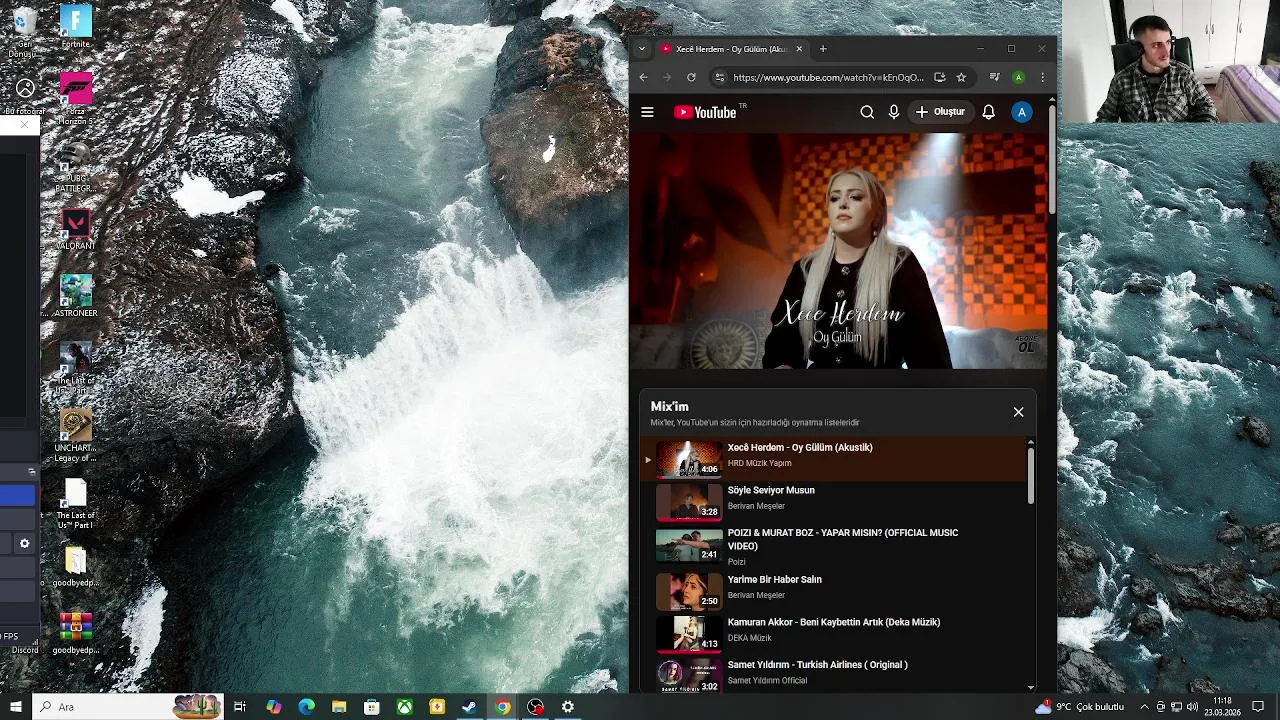Open Xbox app from taskbar
1280x720 pixels.
404,707
